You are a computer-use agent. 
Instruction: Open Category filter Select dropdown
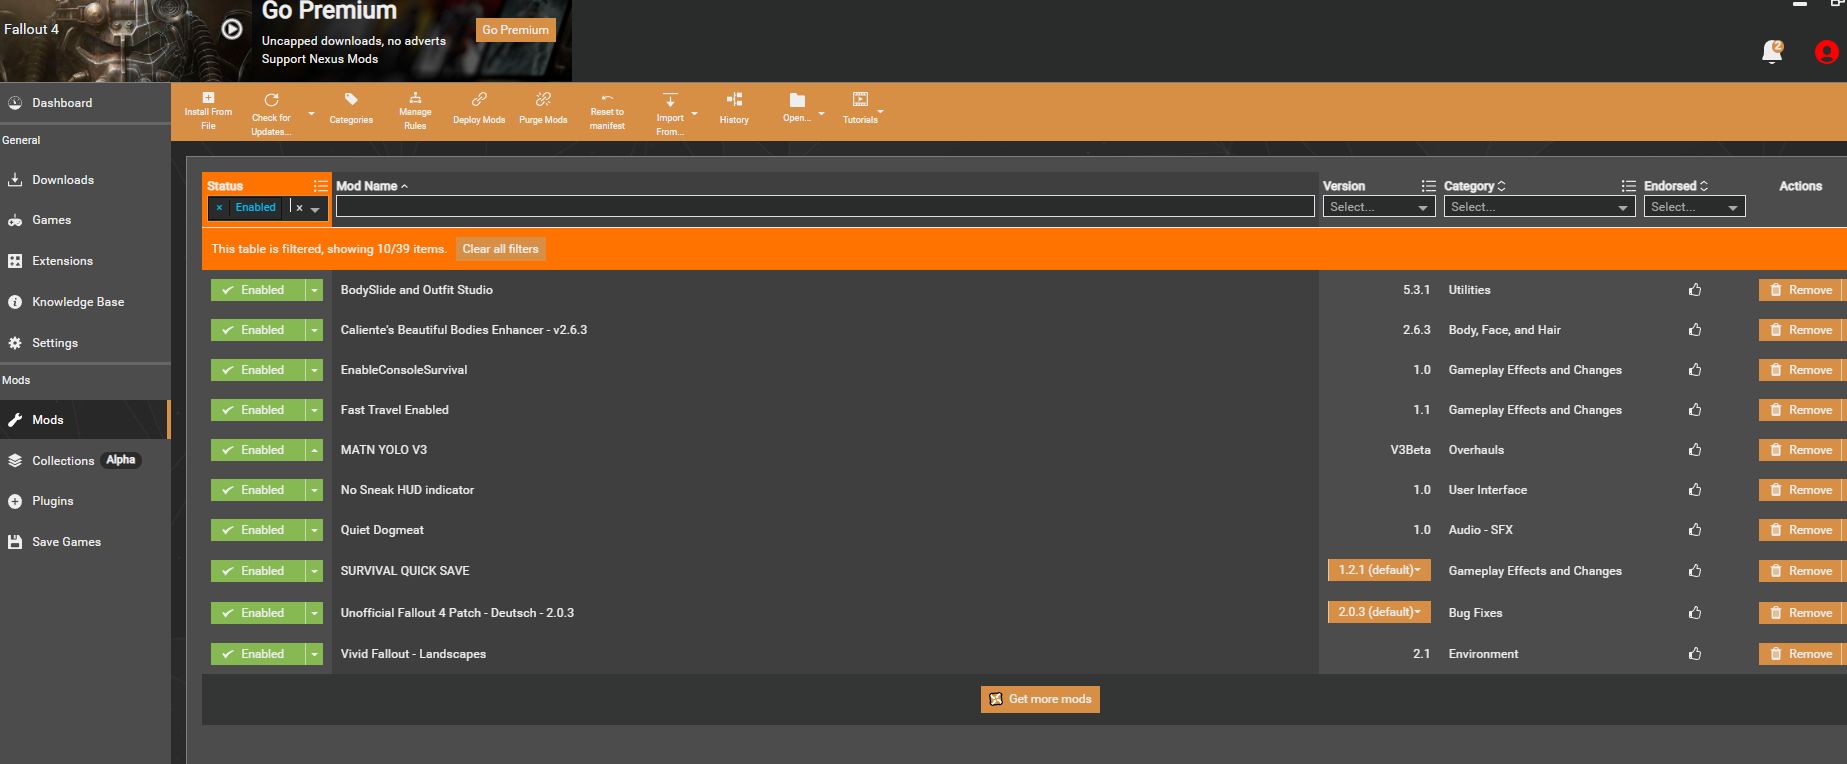1540,207
